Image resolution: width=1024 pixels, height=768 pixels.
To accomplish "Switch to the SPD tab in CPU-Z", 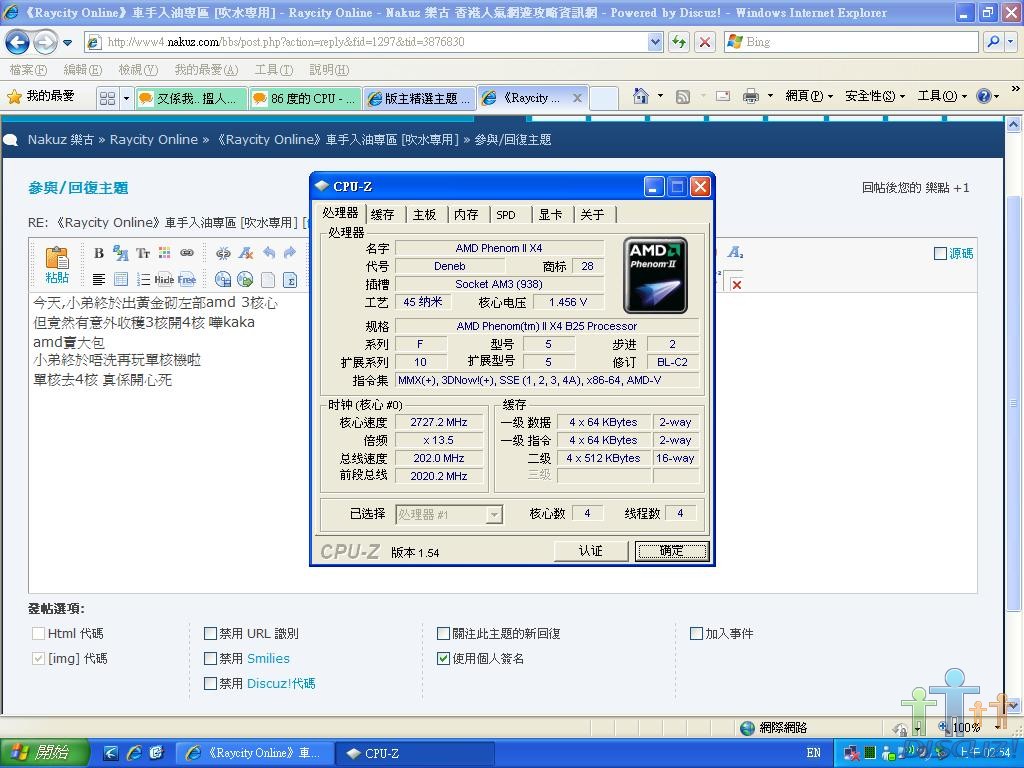I will coord(507,214).
